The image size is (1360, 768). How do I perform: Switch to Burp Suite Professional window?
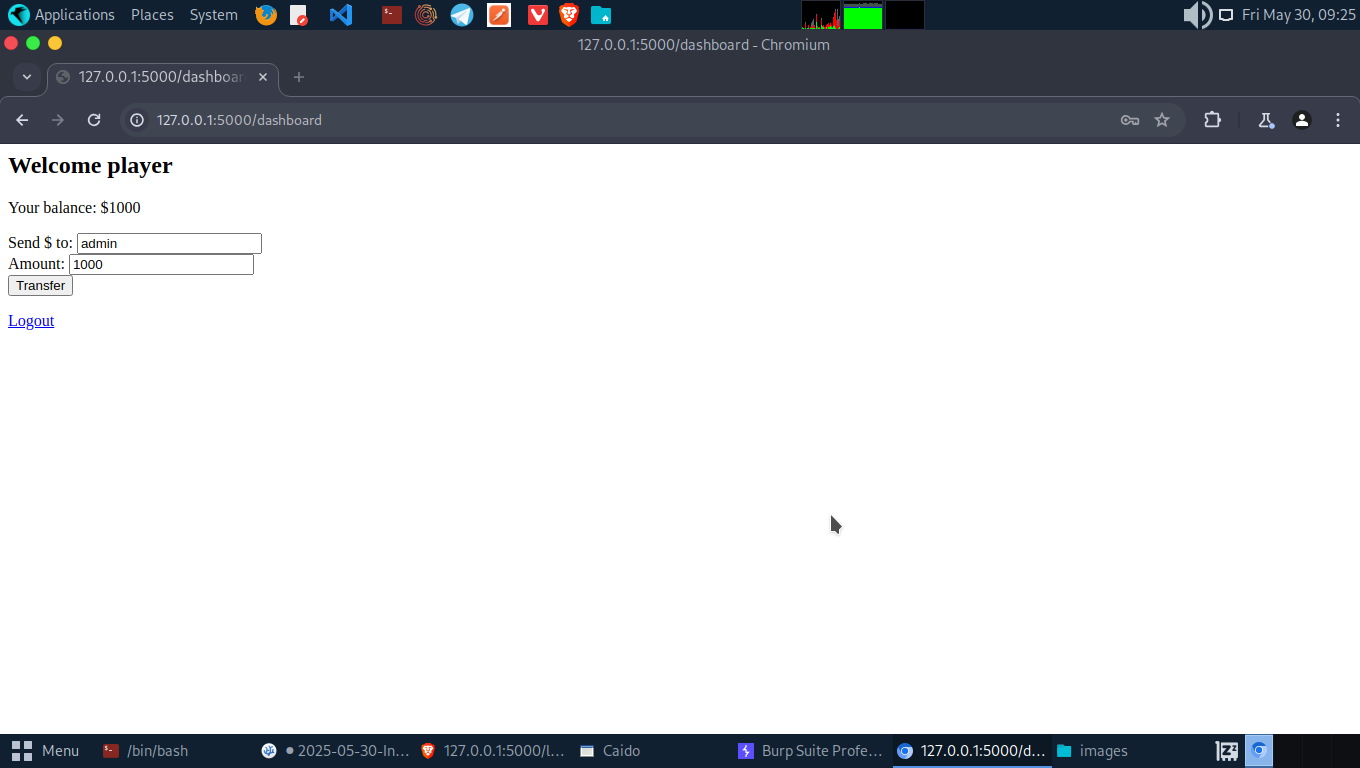pyautogui.click(x=811, y=751)
